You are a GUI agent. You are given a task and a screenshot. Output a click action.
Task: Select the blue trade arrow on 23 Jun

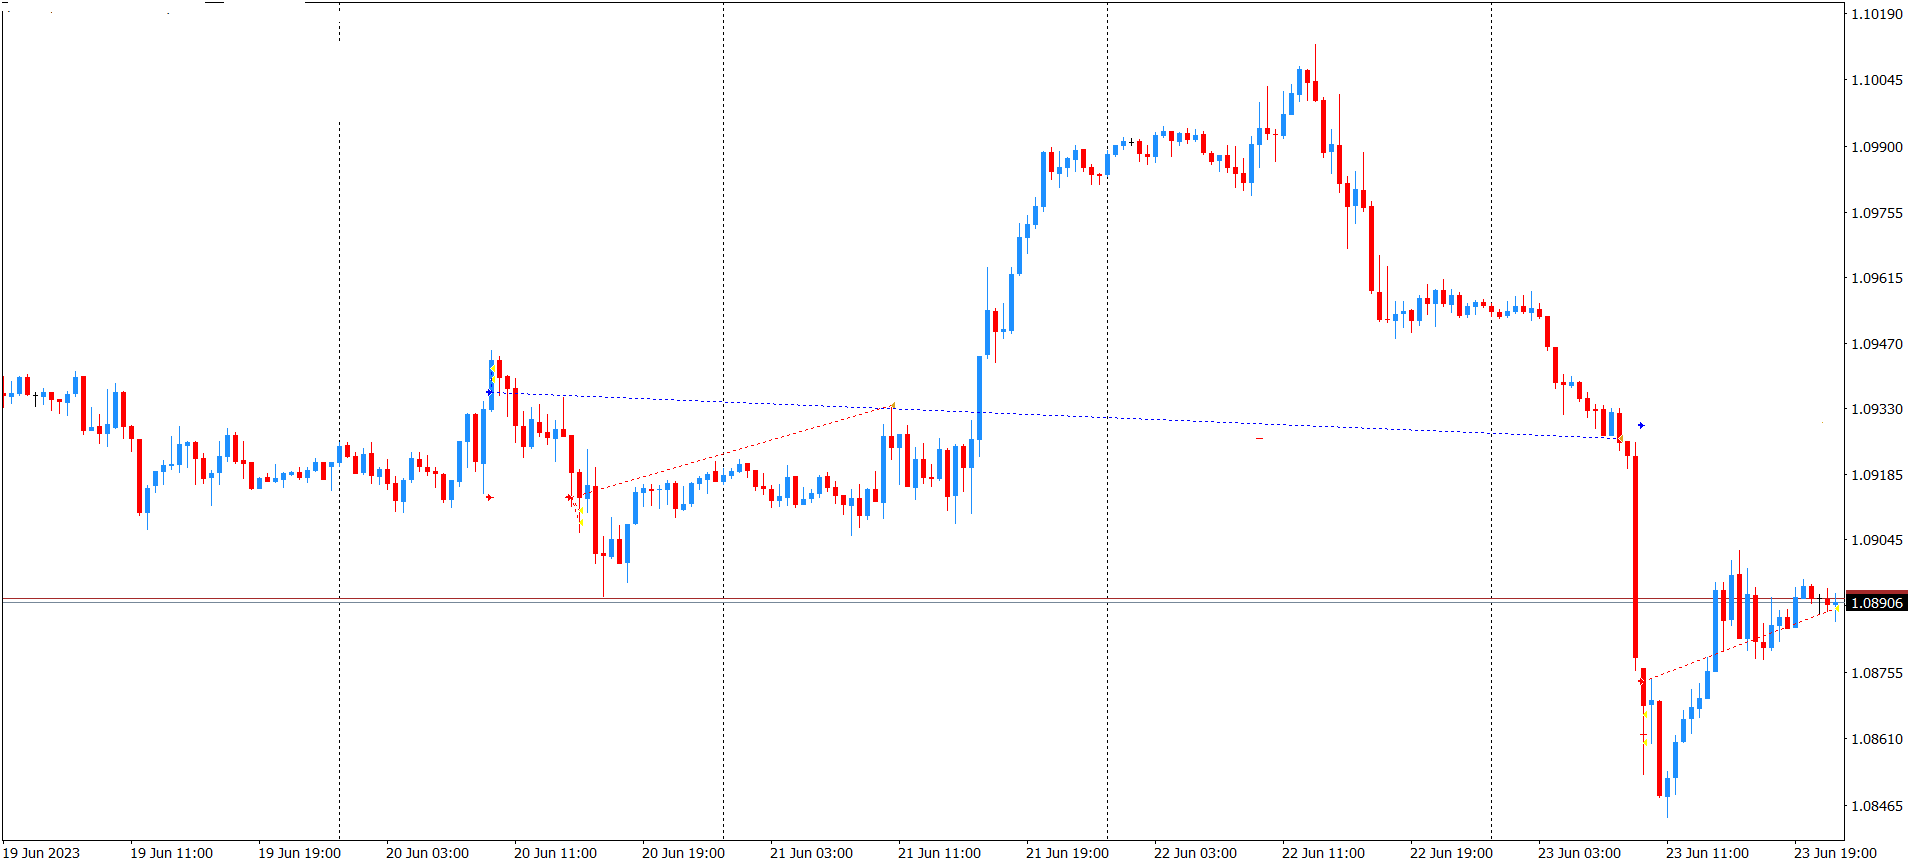pos(1641,426)
